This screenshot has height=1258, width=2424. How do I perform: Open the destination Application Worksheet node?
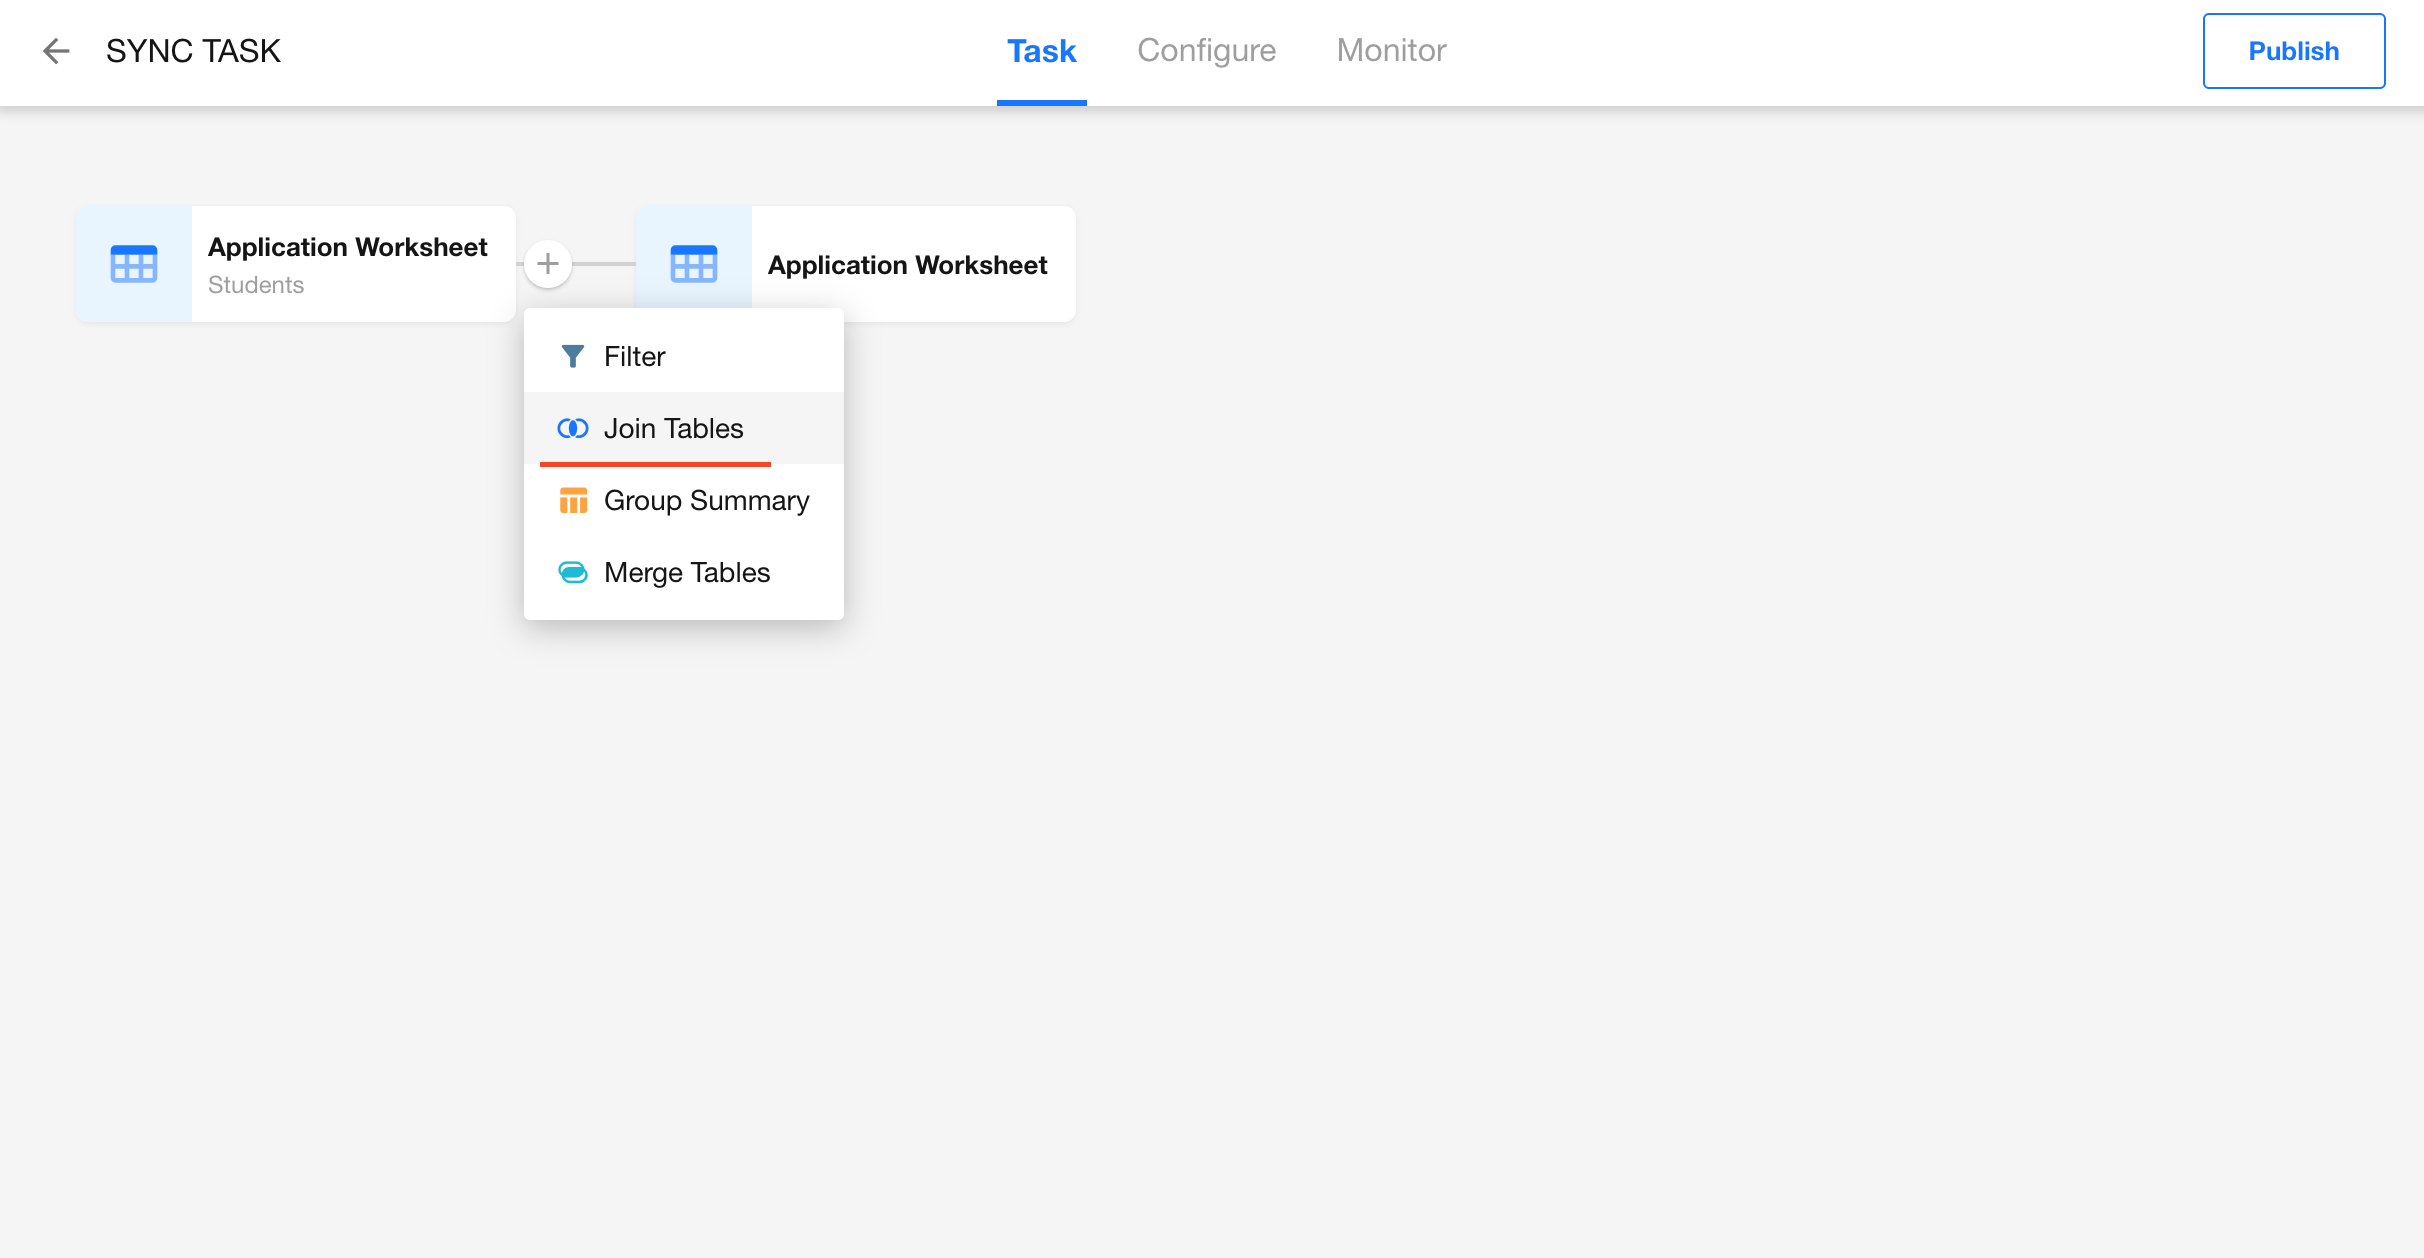click(908, 265)
